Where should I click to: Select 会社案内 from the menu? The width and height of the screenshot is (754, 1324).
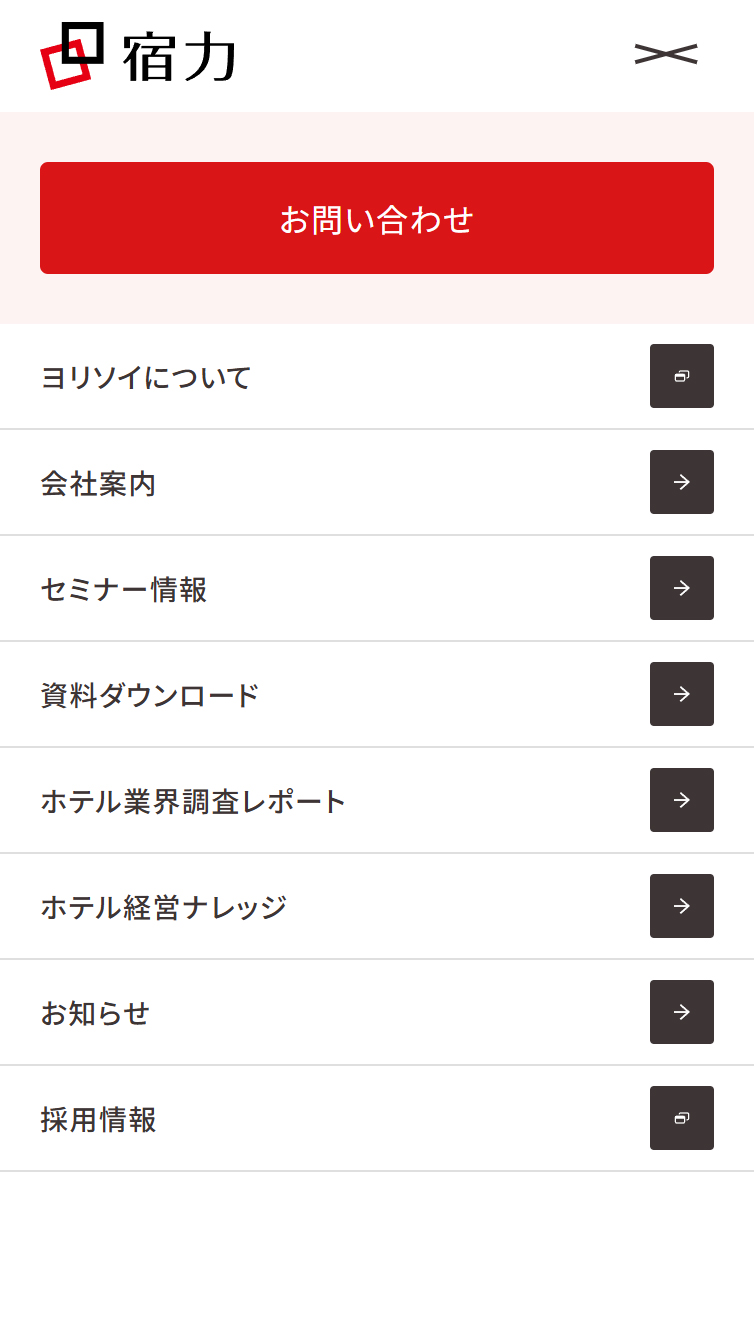tap(98, 484)
